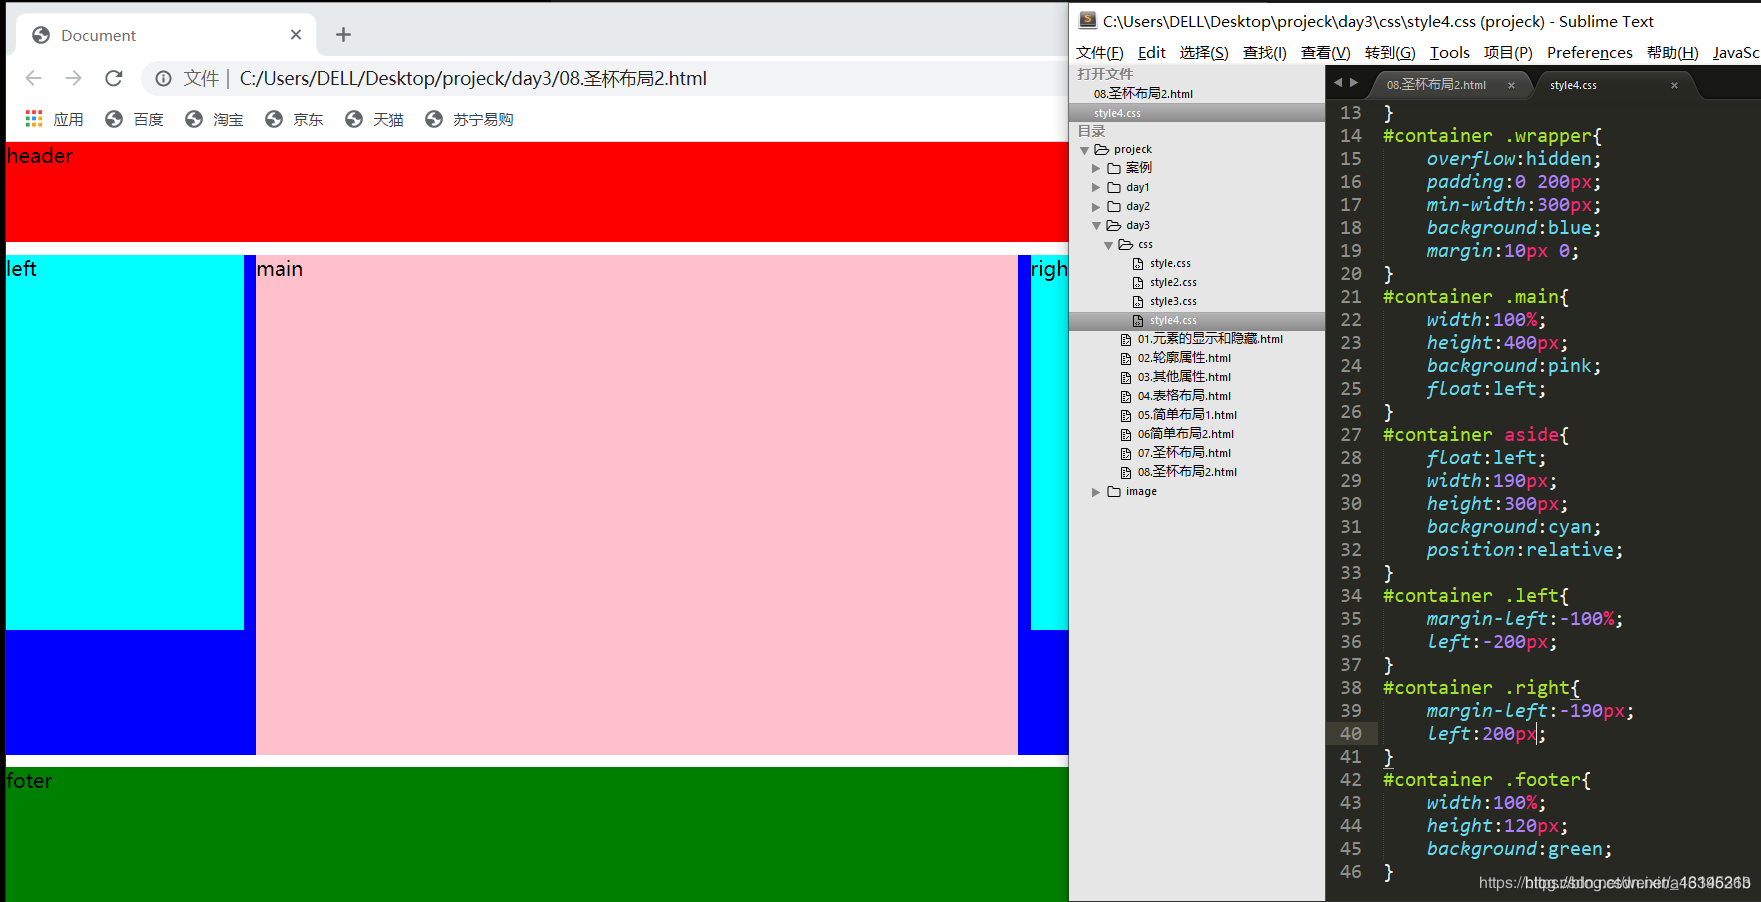Open 05.简单布局1.html file
This screenshot has width=1761, height=902.
[x=1187, y=415]
